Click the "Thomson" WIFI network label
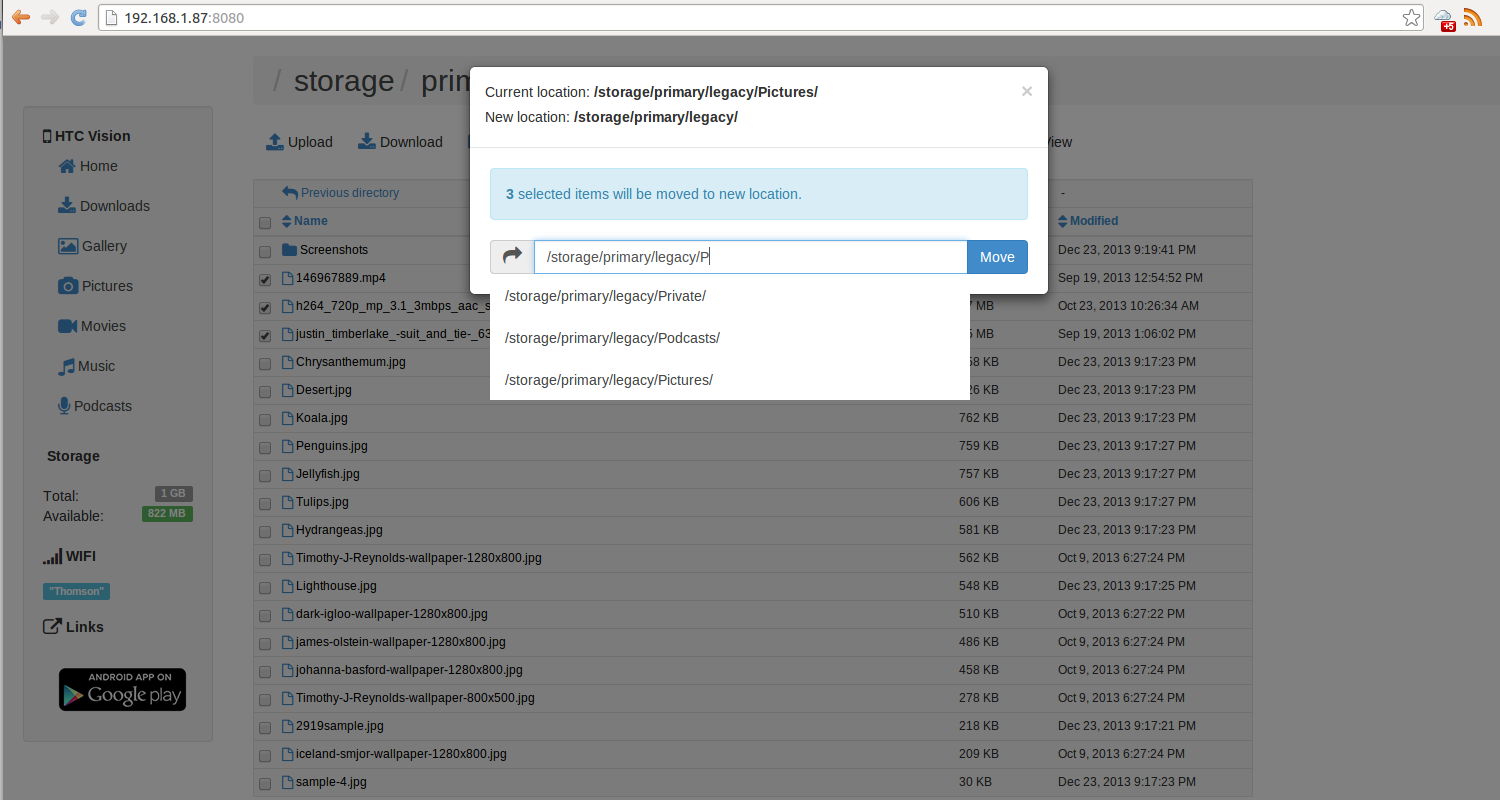Viewport: 1500px width, 800px height. pyautogui.click(x=76, y=591)
